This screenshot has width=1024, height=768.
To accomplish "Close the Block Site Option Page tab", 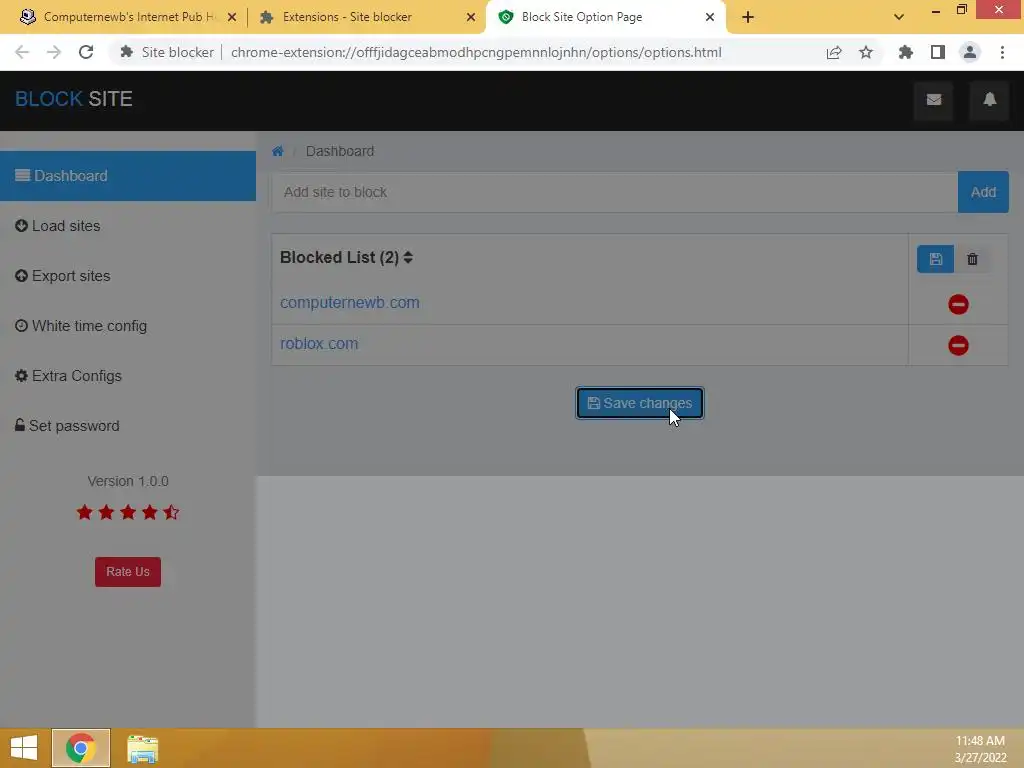I will click(x=710, y=18).
